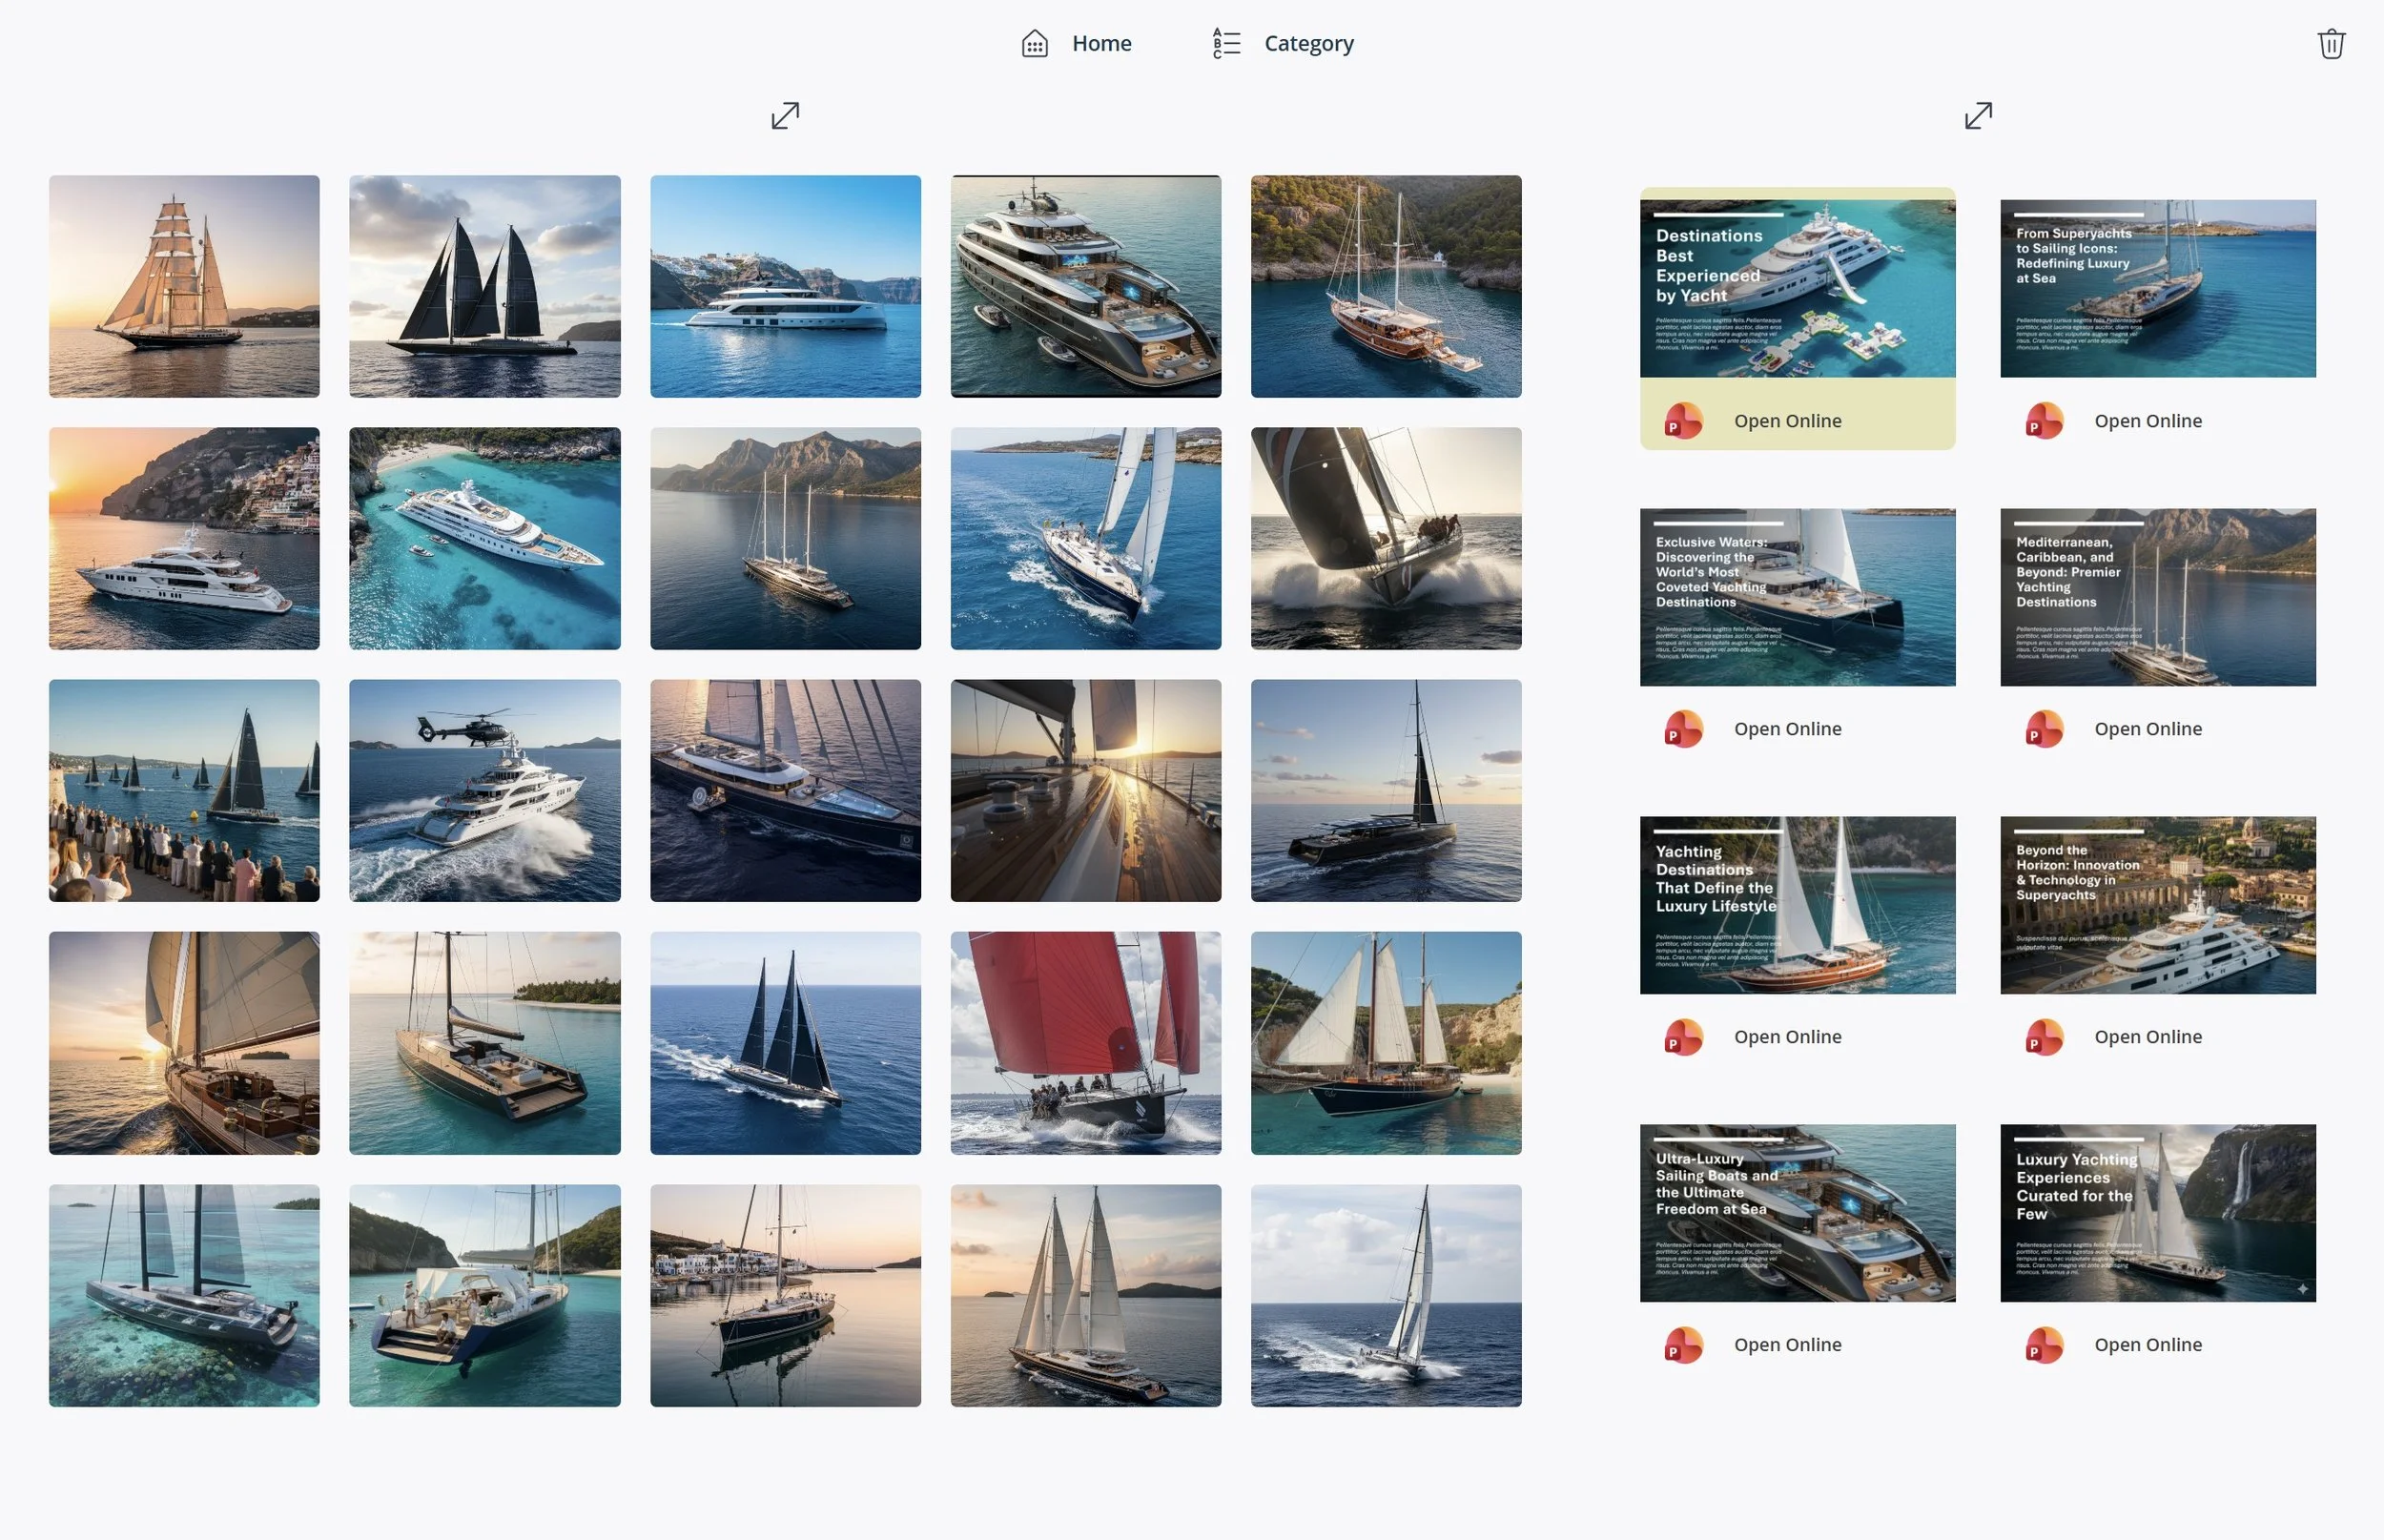Click PowerPoint icon under Destinations Best Experienced
The width and height of the screenshot is (2384, 1540).
[x=1683, y=421]
